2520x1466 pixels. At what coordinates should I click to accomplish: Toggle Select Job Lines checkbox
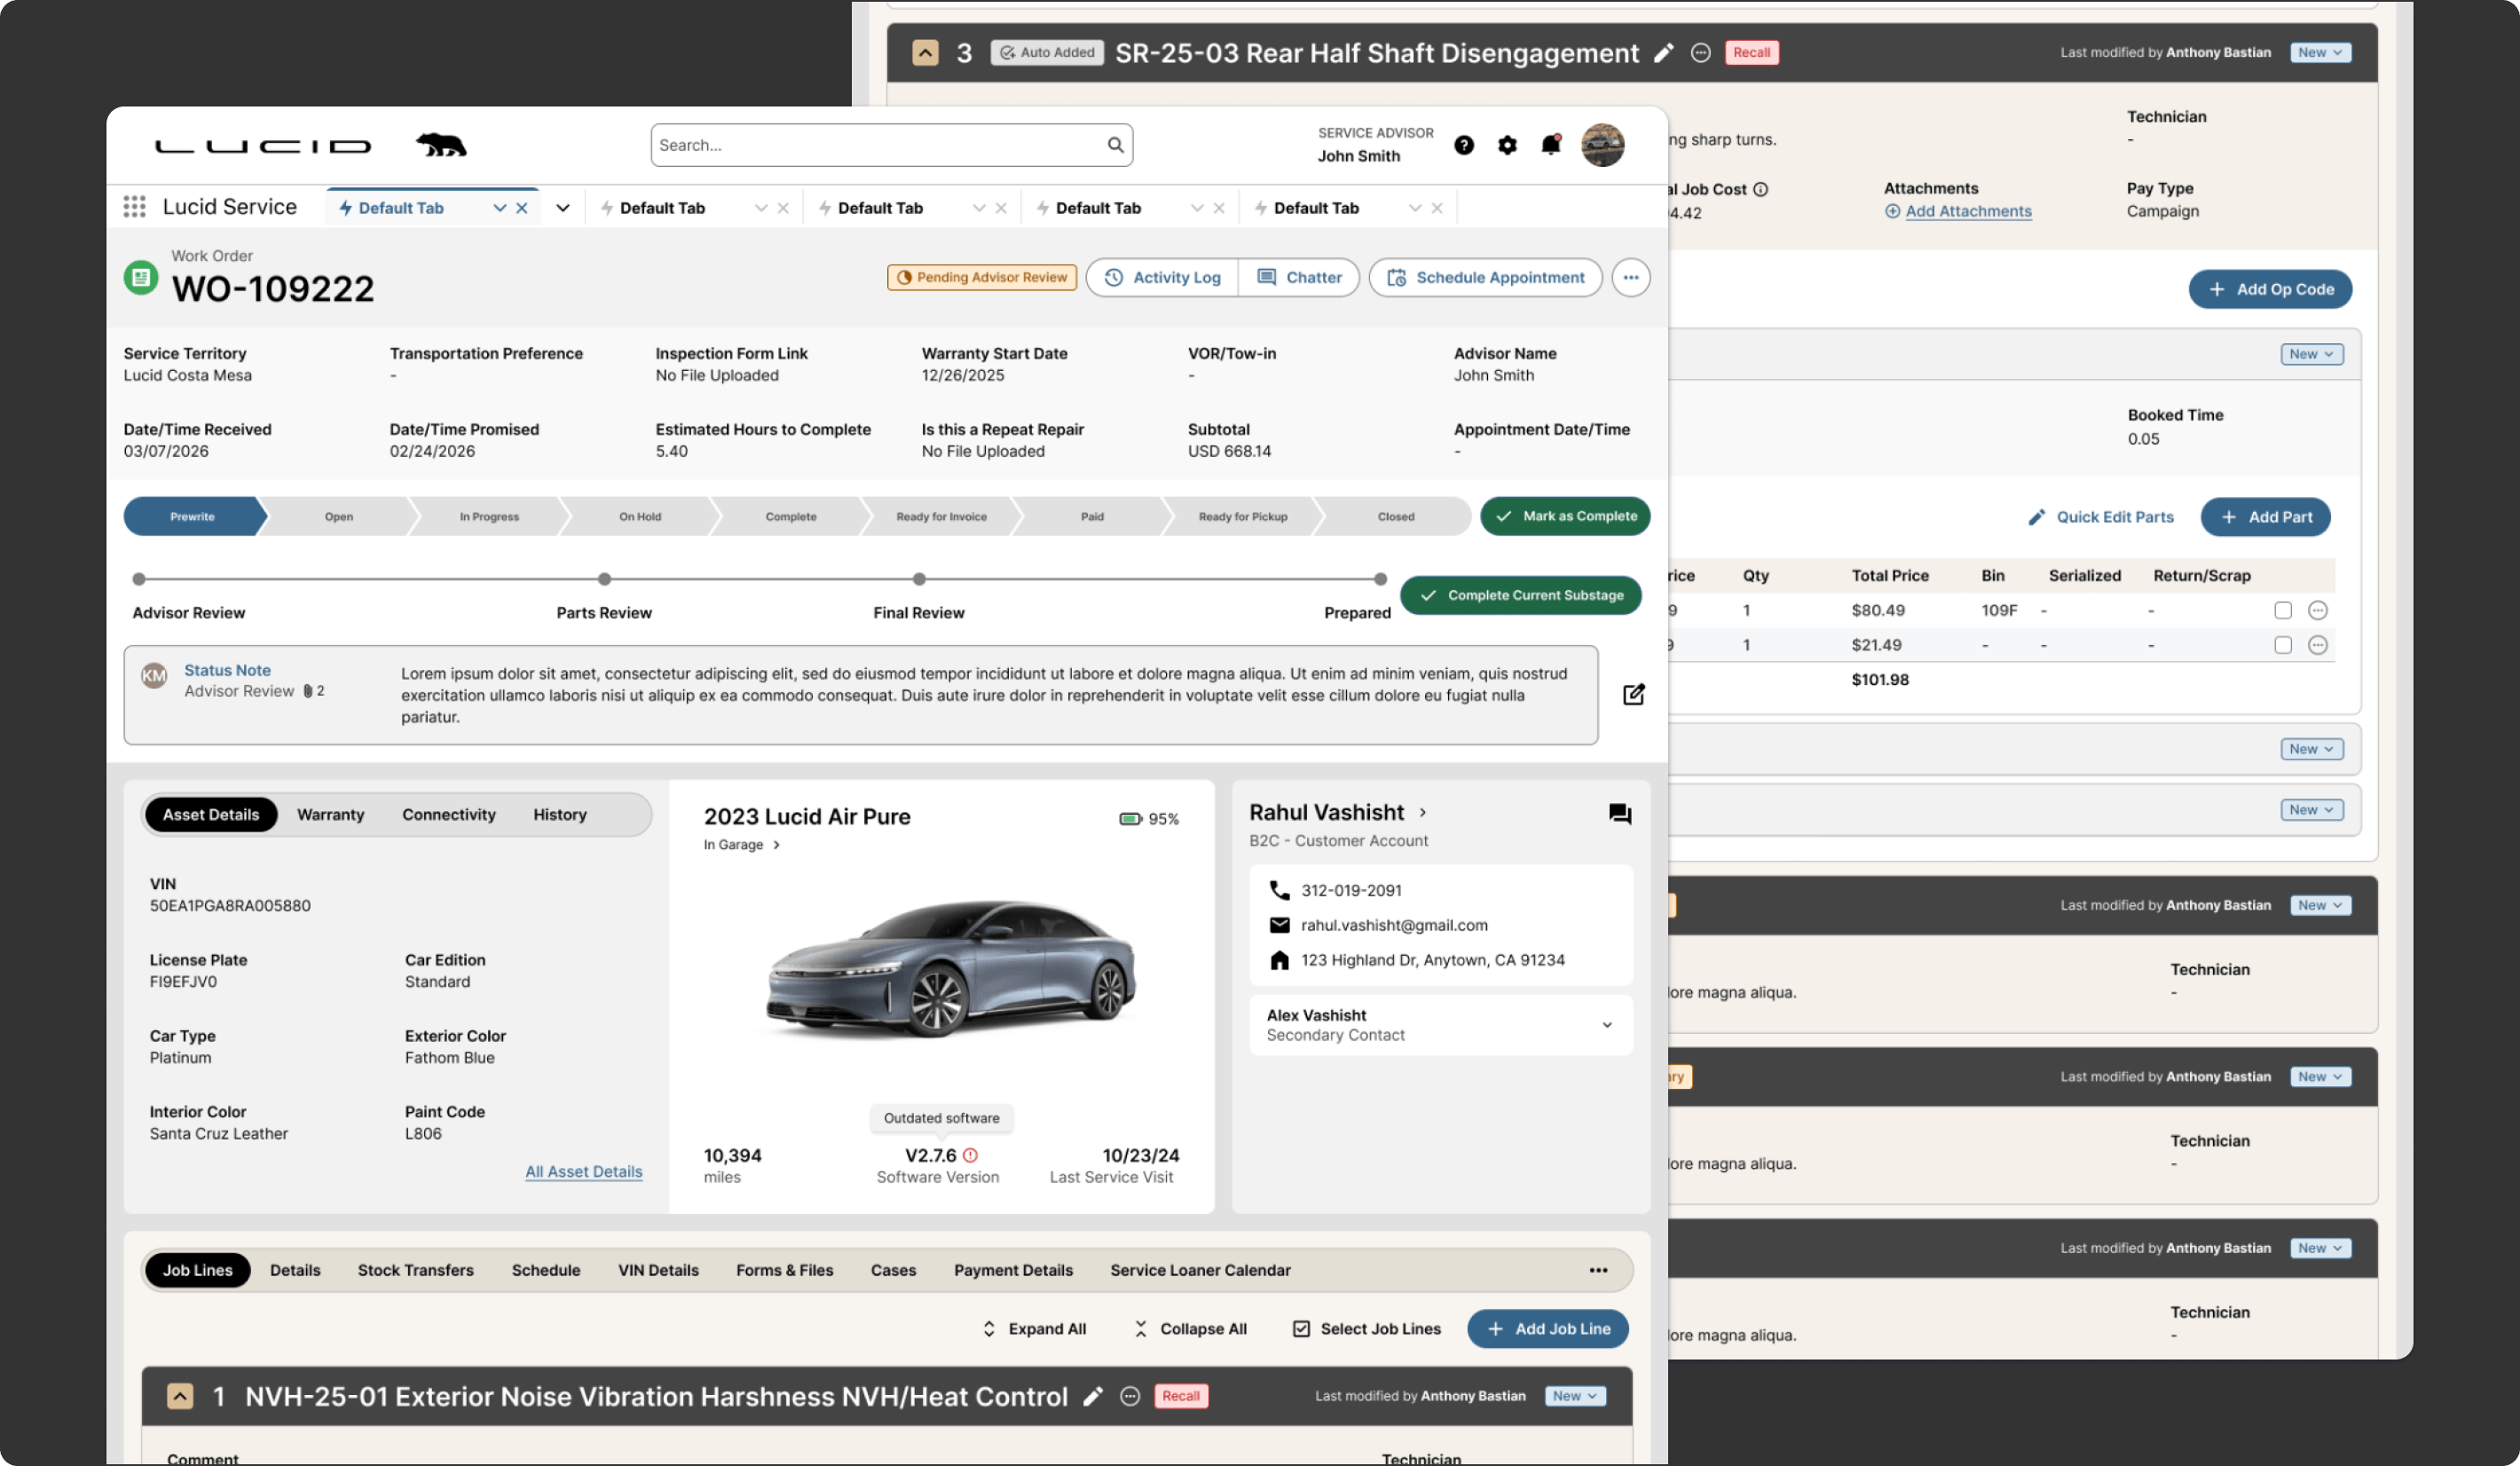pos(1301,1329)
